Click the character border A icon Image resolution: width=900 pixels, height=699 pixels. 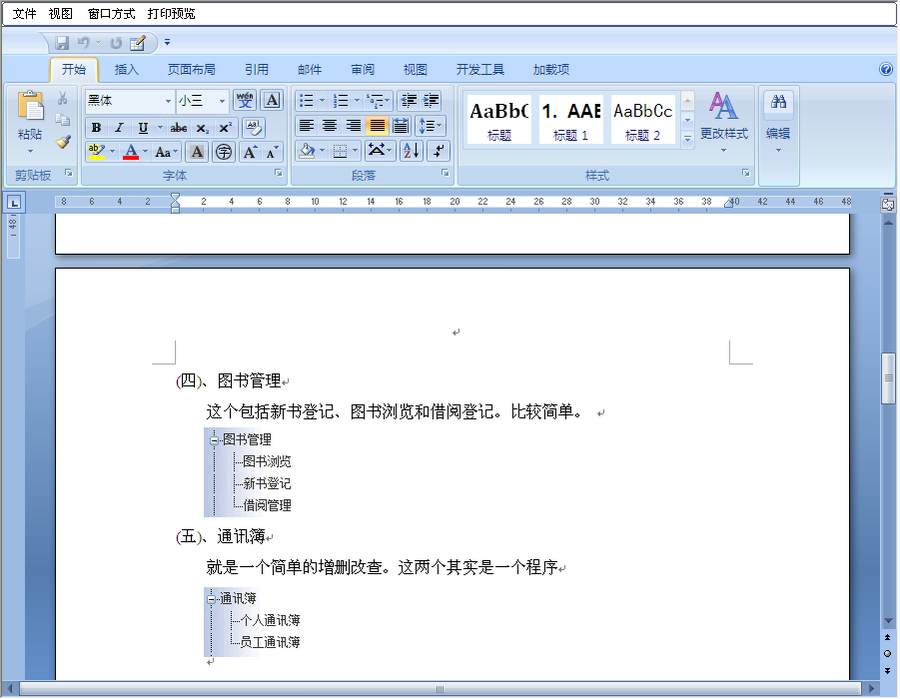(x=272, y=100)
